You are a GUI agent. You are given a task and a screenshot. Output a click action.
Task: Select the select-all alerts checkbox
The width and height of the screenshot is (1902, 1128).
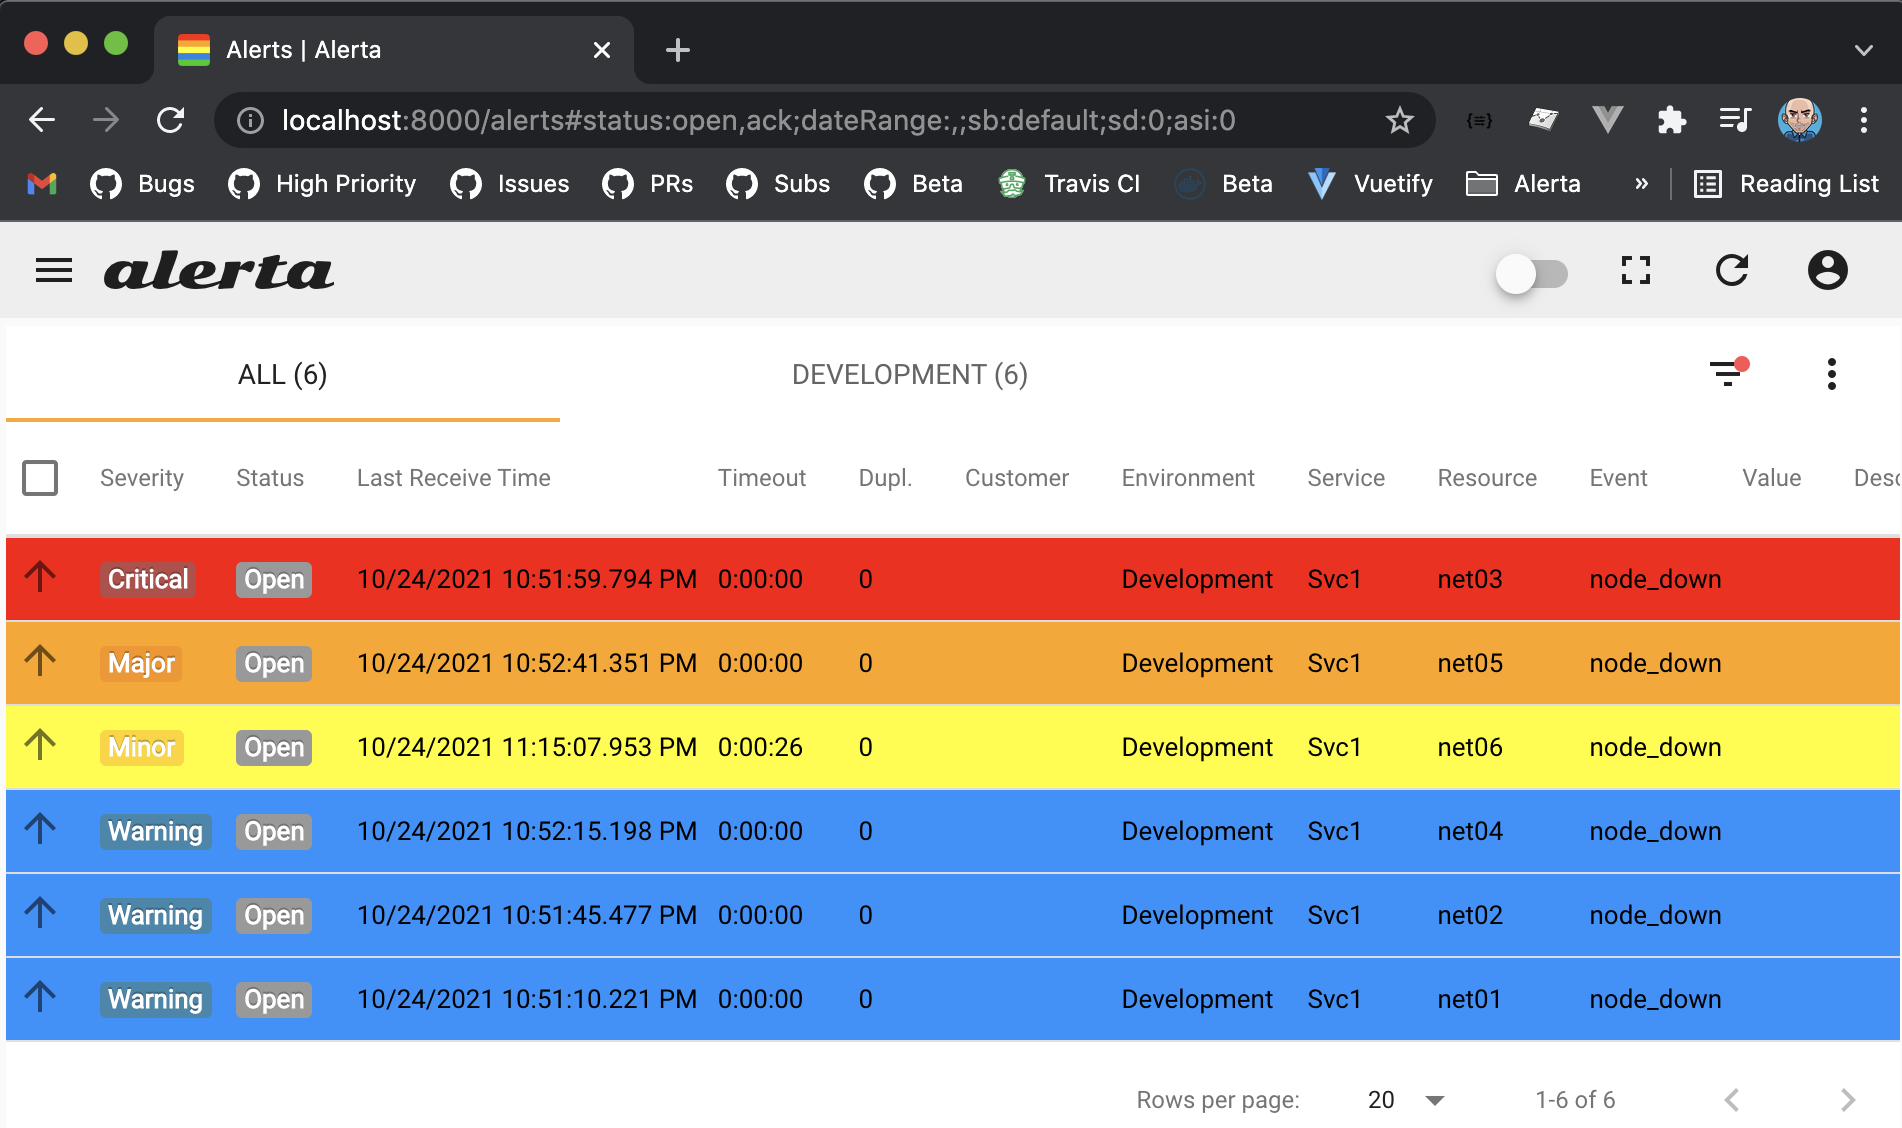(x=41, y=479)
